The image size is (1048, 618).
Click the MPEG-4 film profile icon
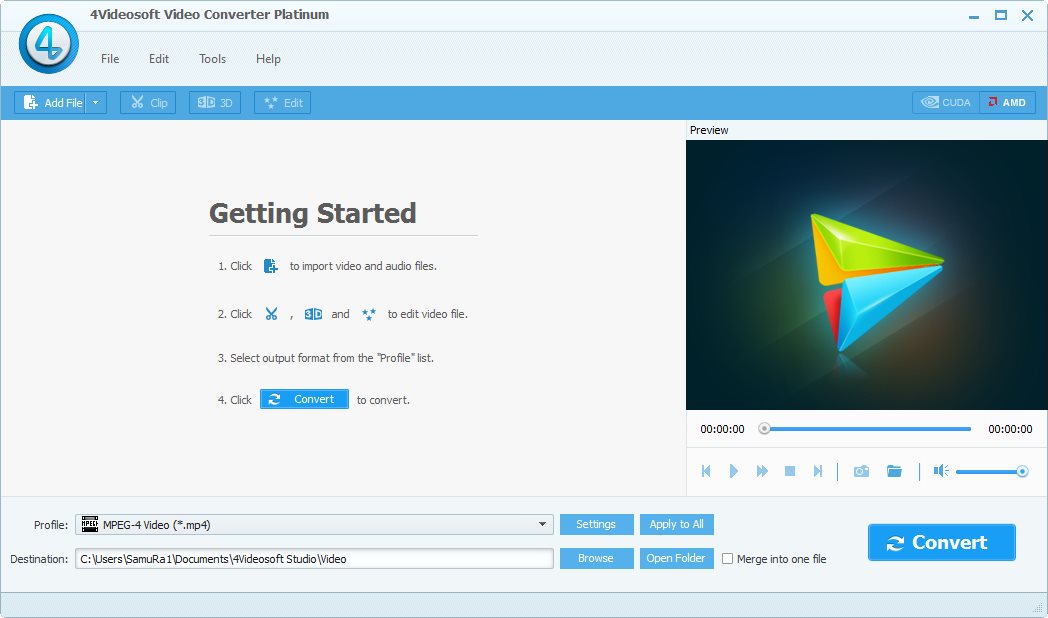click(90, 524)
